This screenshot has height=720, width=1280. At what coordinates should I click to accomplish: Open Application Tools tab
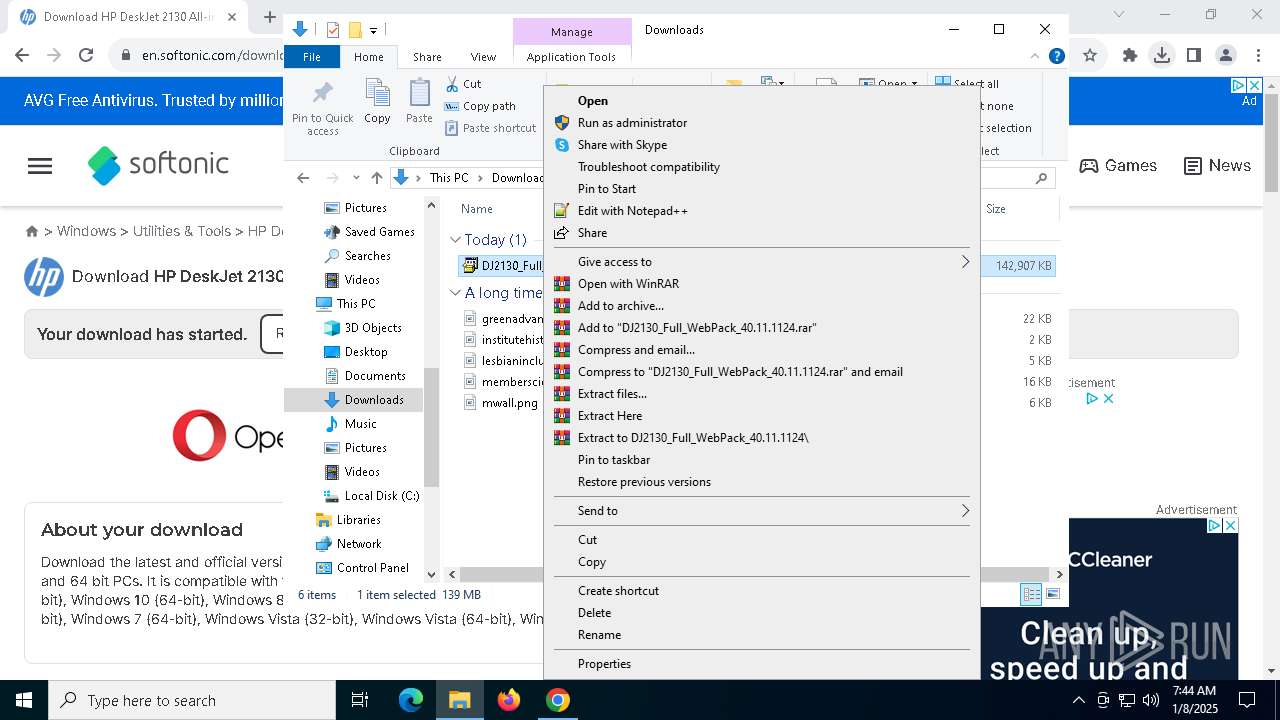tap(571, 57)
